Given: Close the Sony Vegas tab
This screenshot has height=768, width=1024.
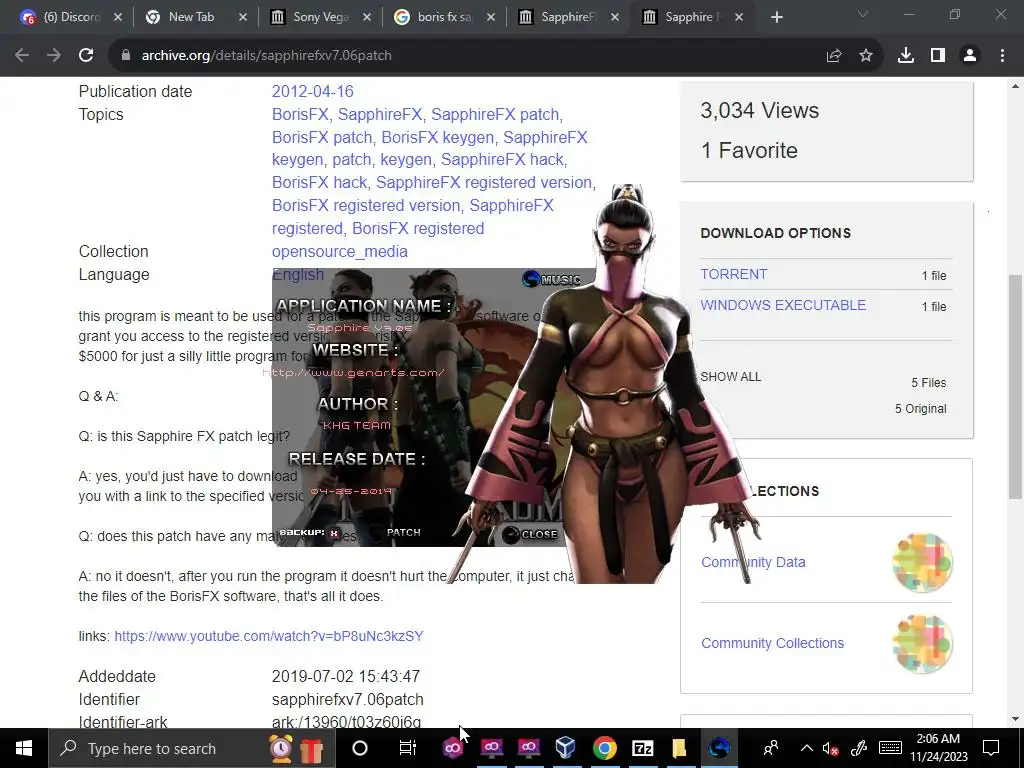Looking at the screenshot, I should (367, 17).
